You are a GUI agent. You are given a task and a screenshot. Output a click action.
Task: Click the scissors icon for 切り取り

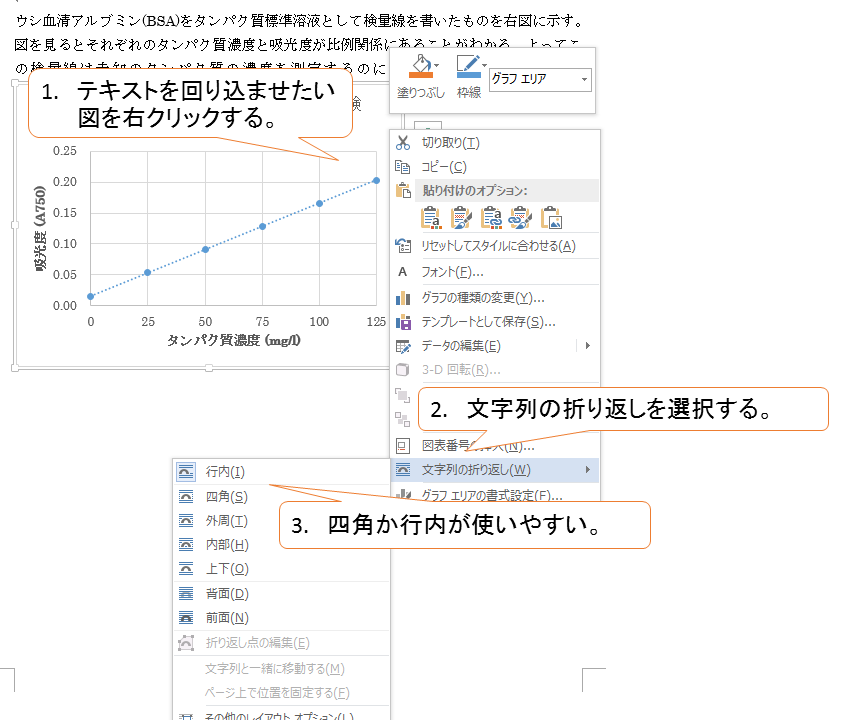pyautogui.click(x=404, y=143)
